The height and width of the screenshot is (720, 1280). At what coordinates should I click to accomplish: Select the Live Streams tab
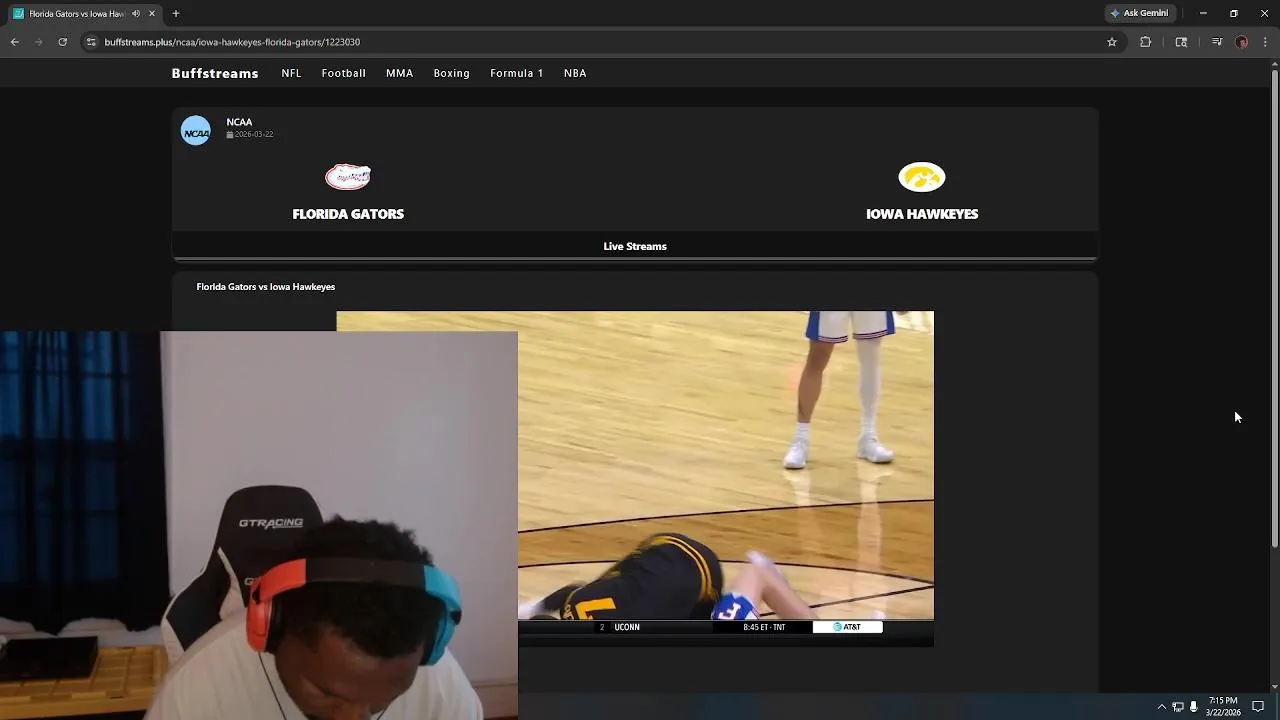635,246
